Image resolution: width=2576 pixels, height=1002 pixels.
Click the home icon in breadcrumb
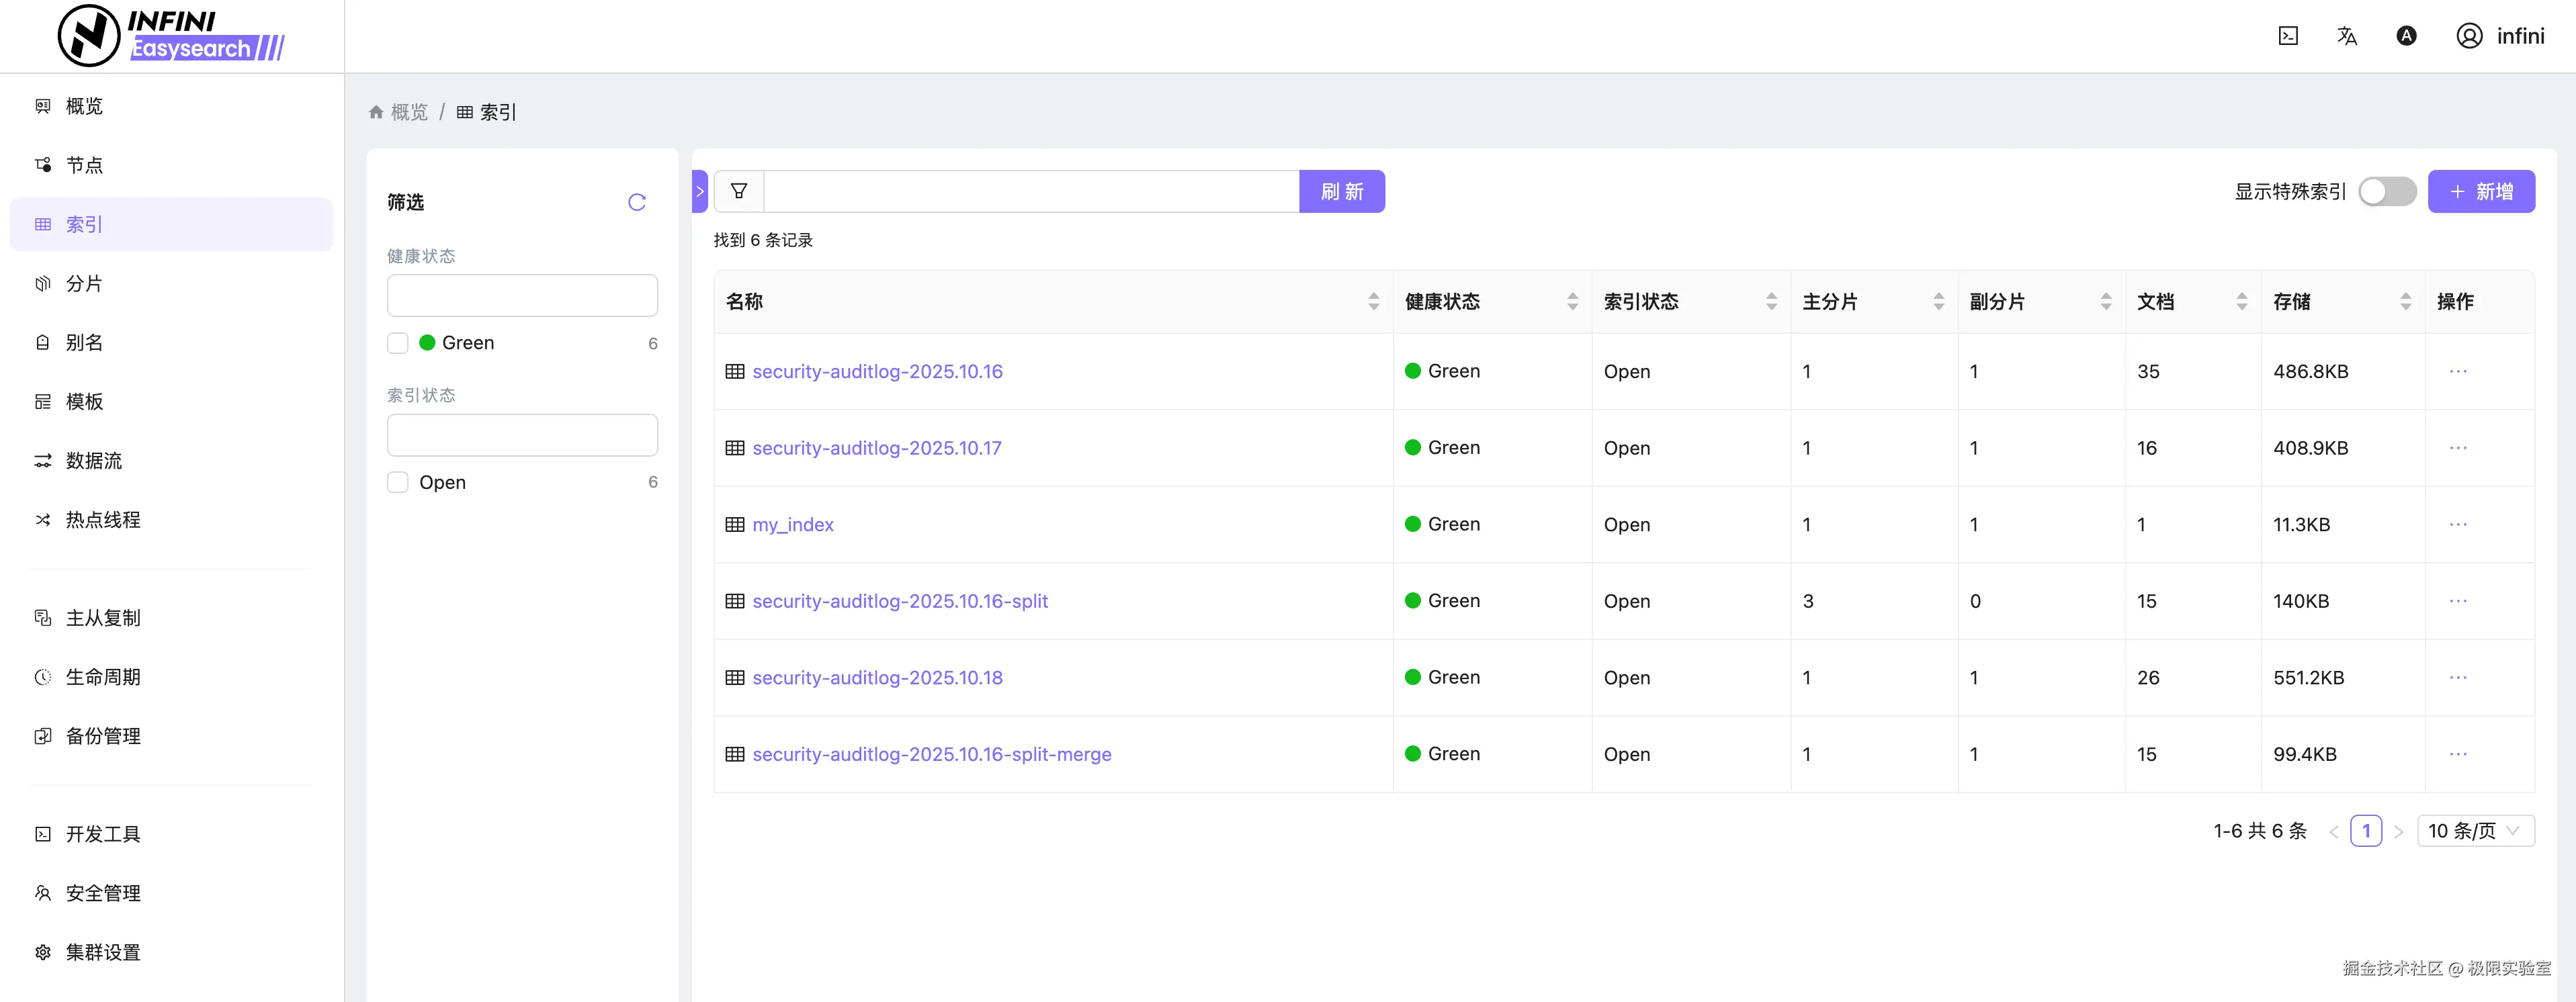[376, 112]
